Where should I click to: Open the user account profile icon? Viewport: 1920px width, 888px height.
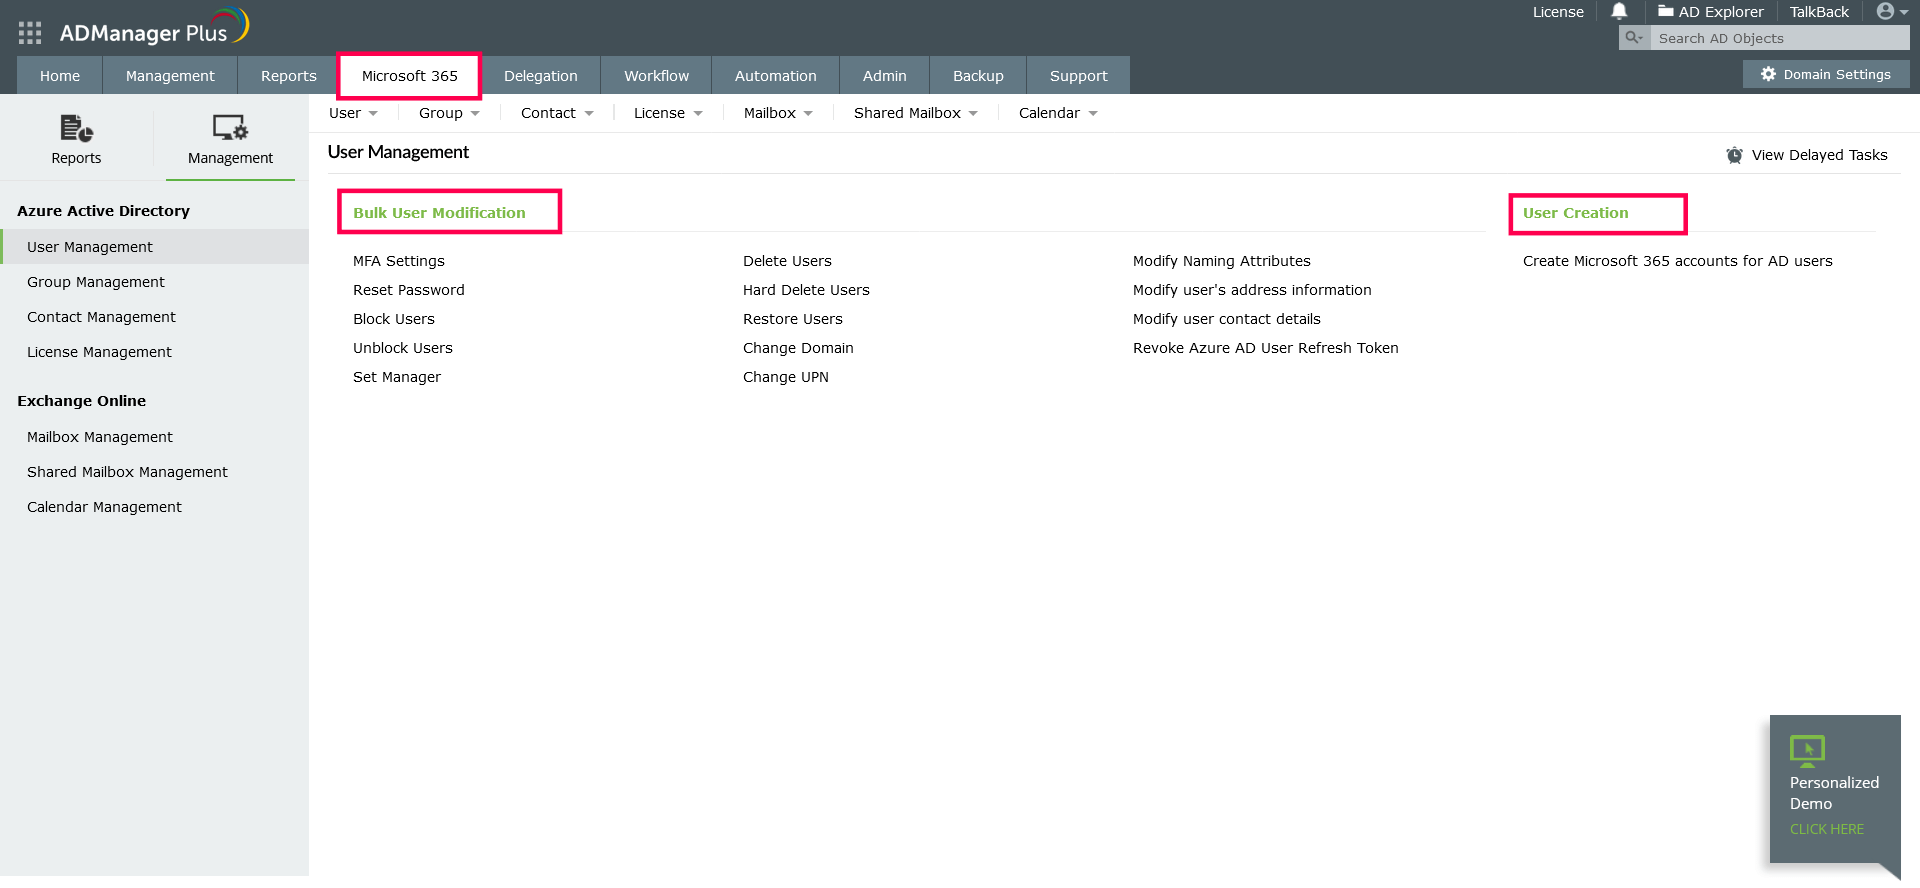[x=1886, y=11]
